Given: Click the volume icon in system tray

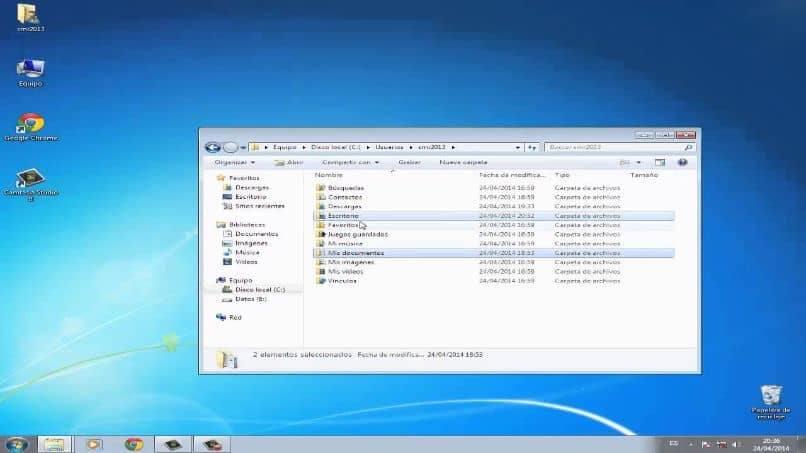Looking at the screenshot, I should (736, 444).
